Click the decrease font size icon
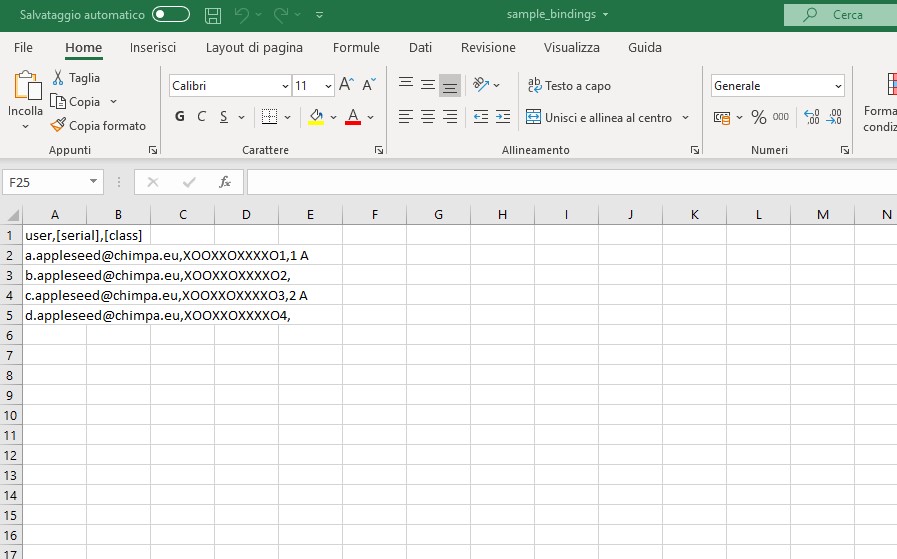 click(369, 85)
